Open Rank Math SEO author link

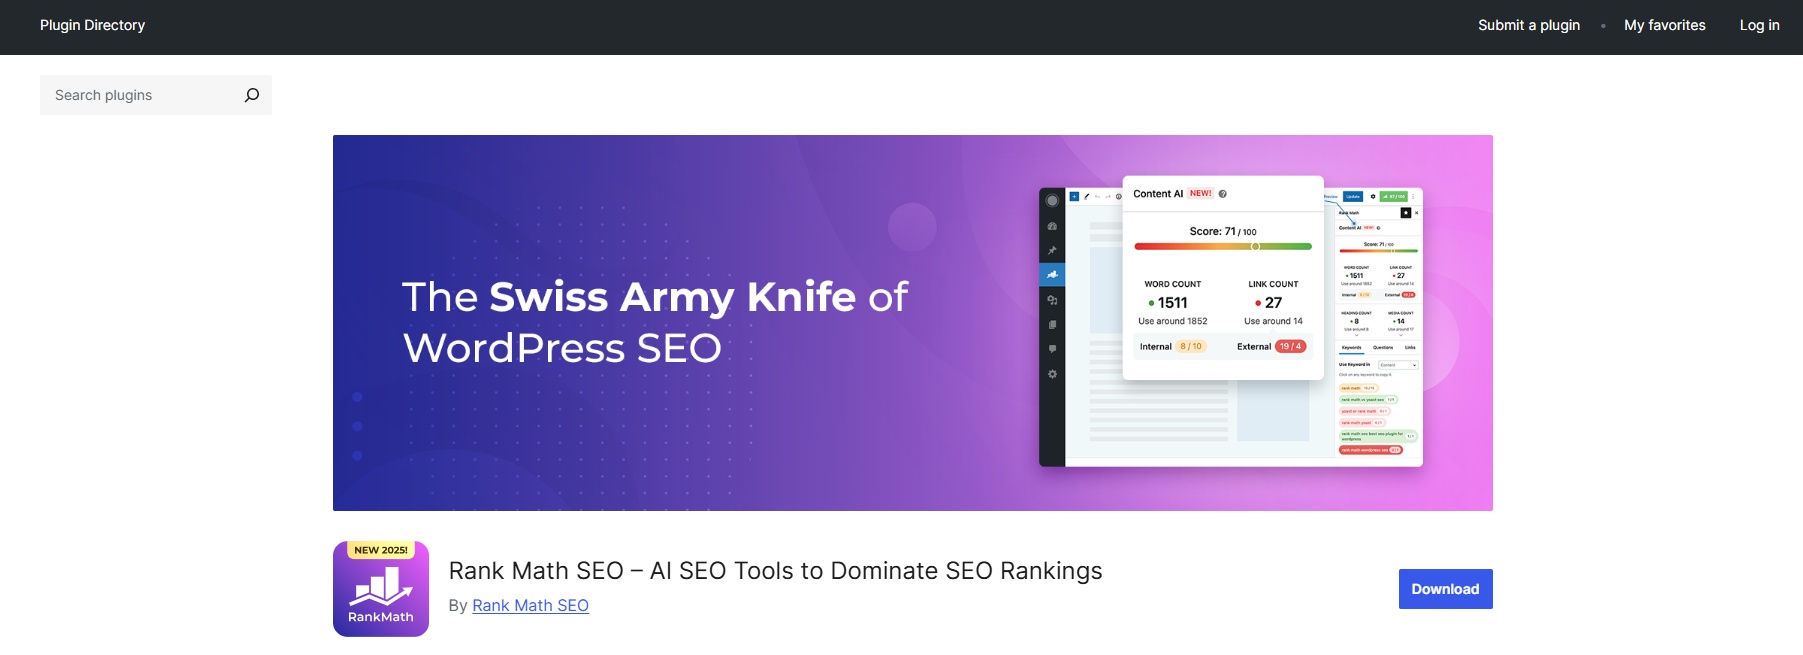point(530,605)
